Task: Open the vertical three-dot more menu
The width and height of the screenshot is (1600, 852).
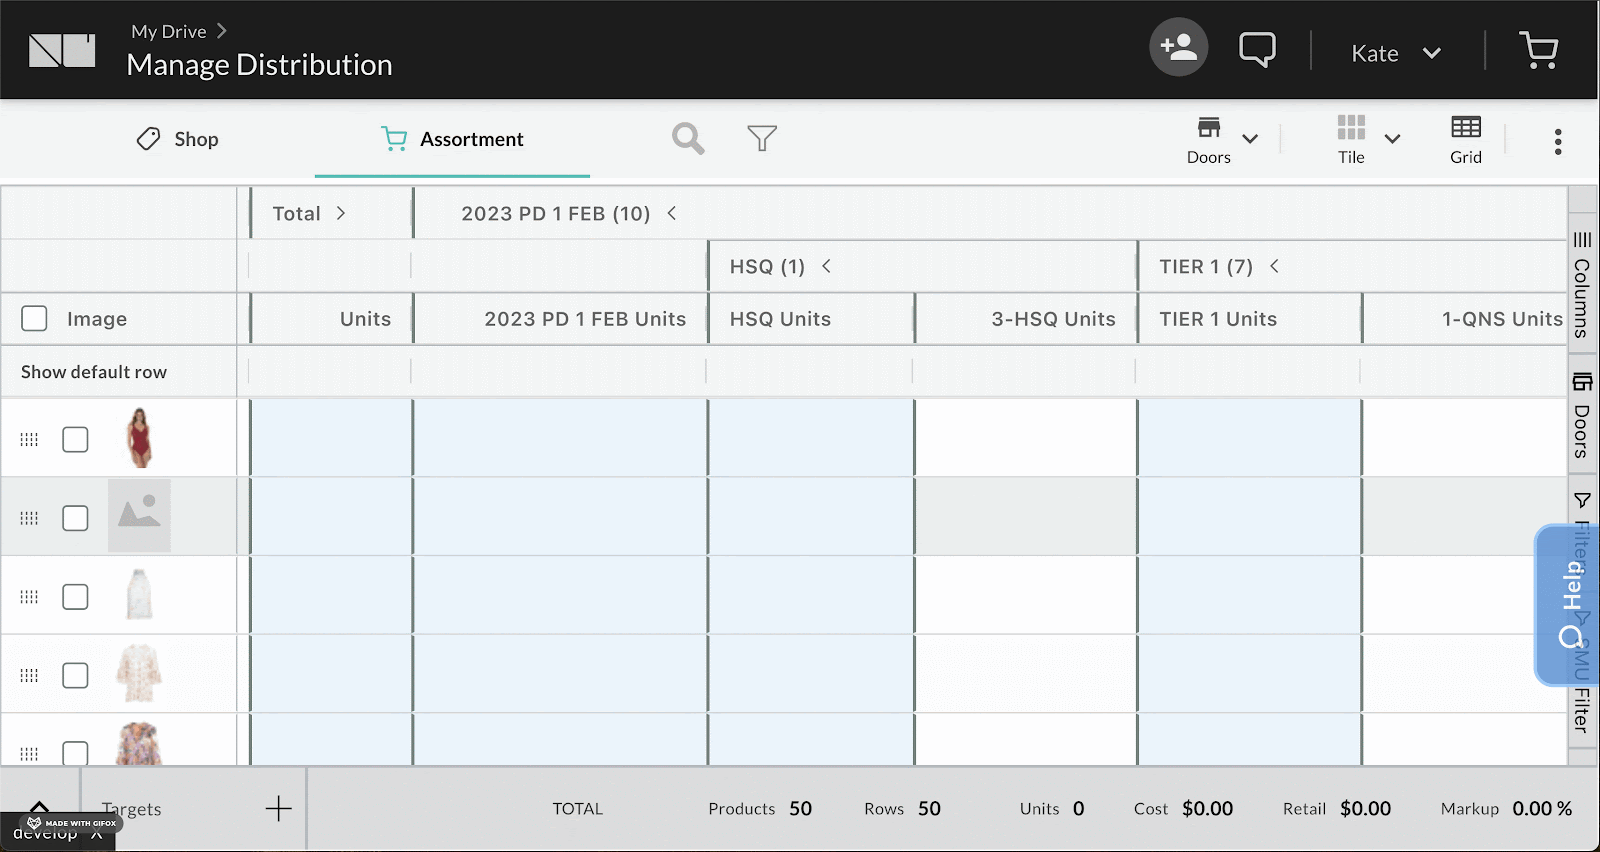Action: [x=1557, y=142]
